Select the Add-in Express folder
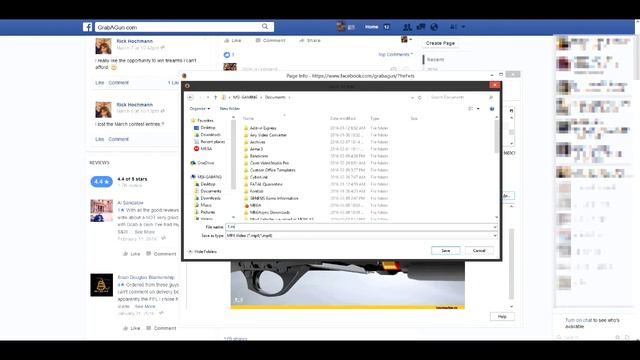Viewport: 640px width, 360px height. [263, 128]
